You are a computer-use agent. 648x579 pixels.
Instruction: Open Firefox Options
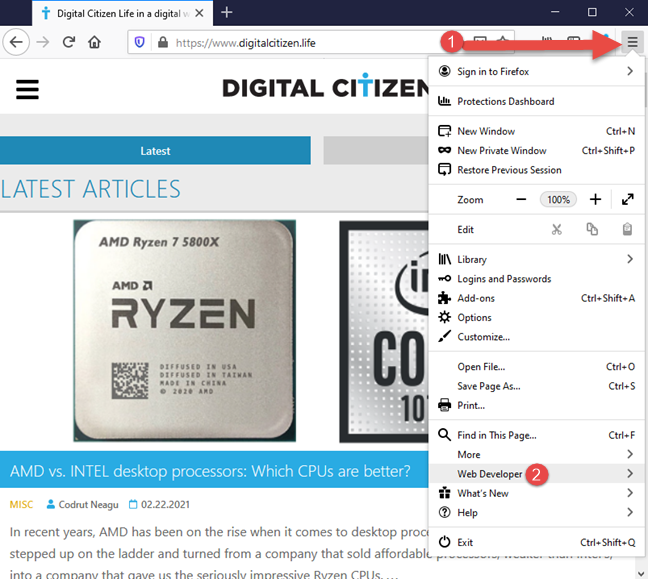coord(536,317)
